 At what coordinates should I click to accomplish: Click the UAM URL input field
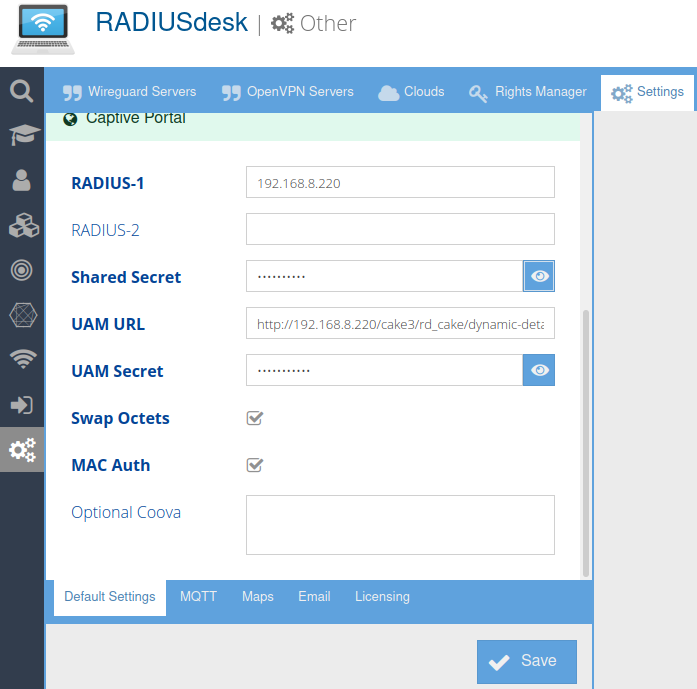click(400, 323)
